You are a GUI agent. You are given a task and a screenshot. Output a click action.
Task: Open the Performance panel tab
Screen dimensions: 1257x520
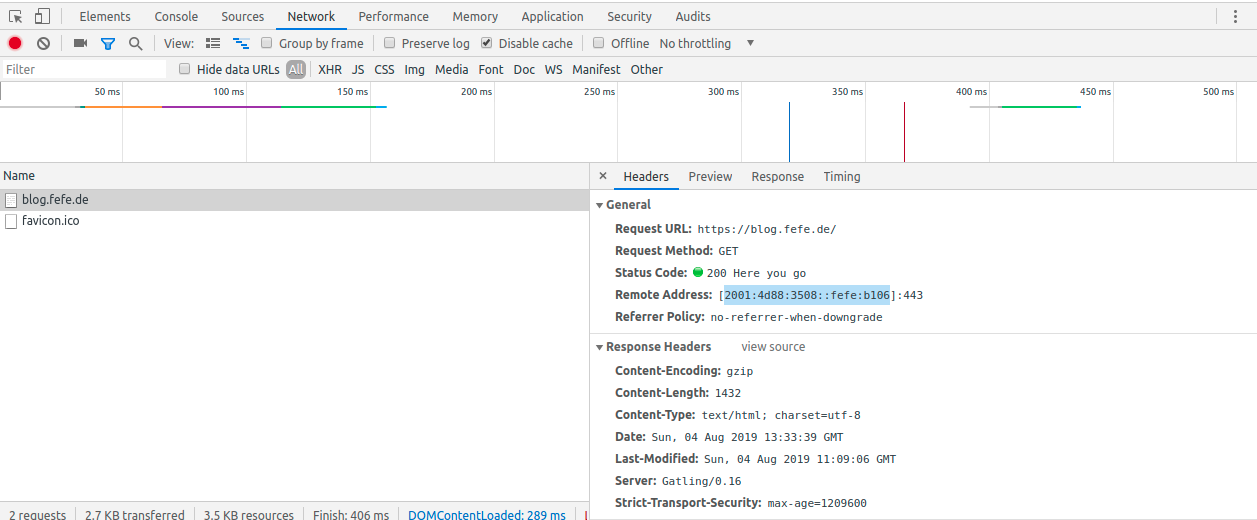394,16
